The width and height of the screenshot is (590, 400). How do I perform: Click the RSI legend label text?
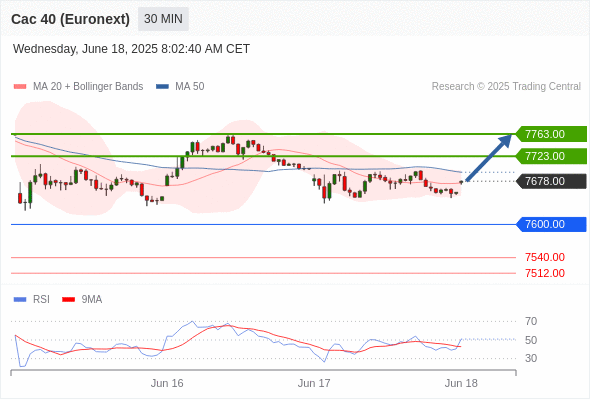[41, 300]
